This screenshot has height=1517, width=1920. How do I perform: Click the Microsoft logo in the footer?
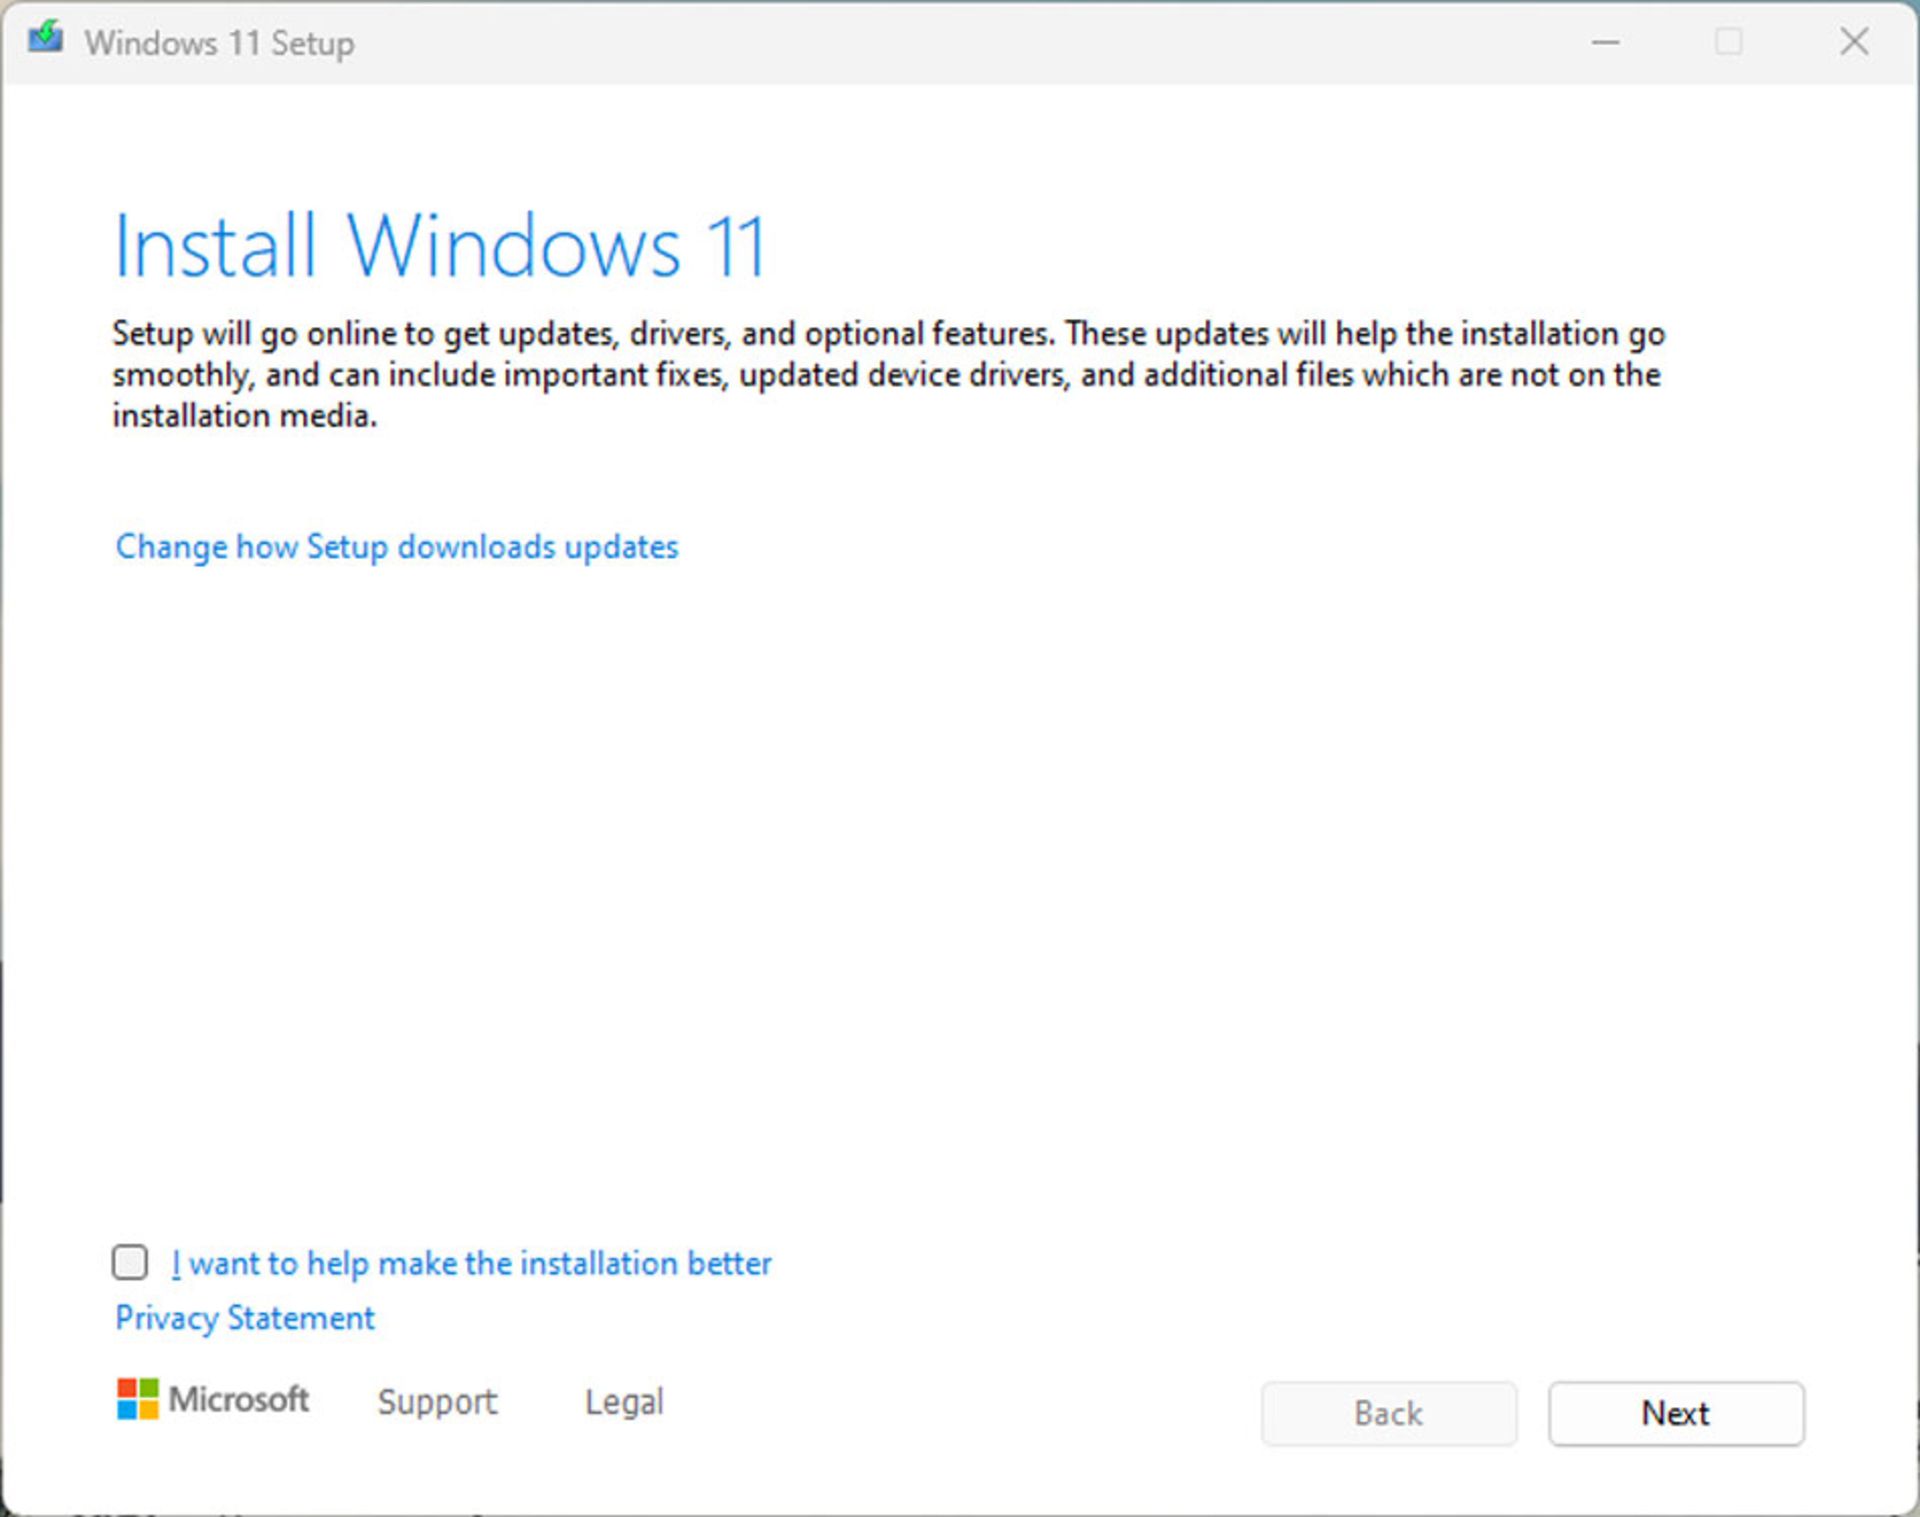tap(212, 1399)
